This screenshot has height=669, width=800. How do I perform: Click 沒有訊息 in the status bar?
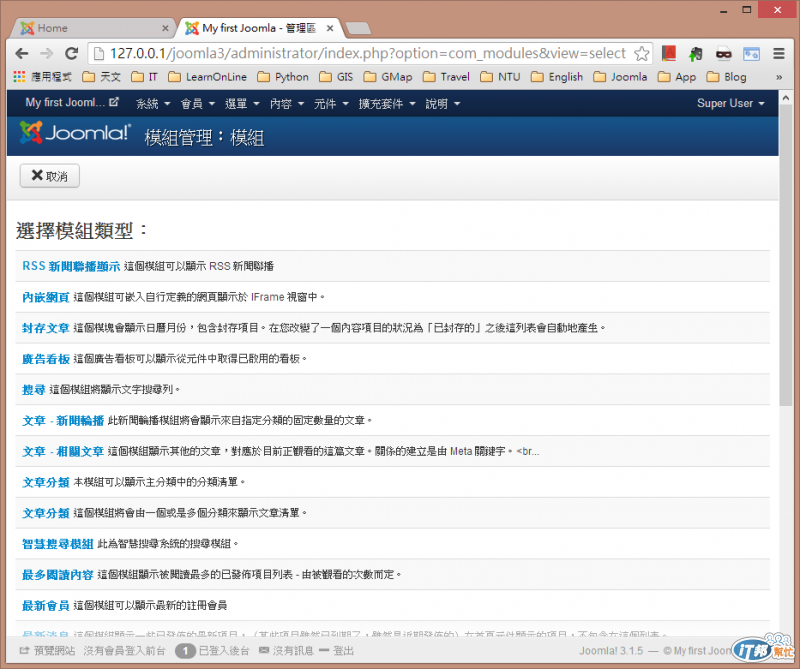(x=286, y=651)
